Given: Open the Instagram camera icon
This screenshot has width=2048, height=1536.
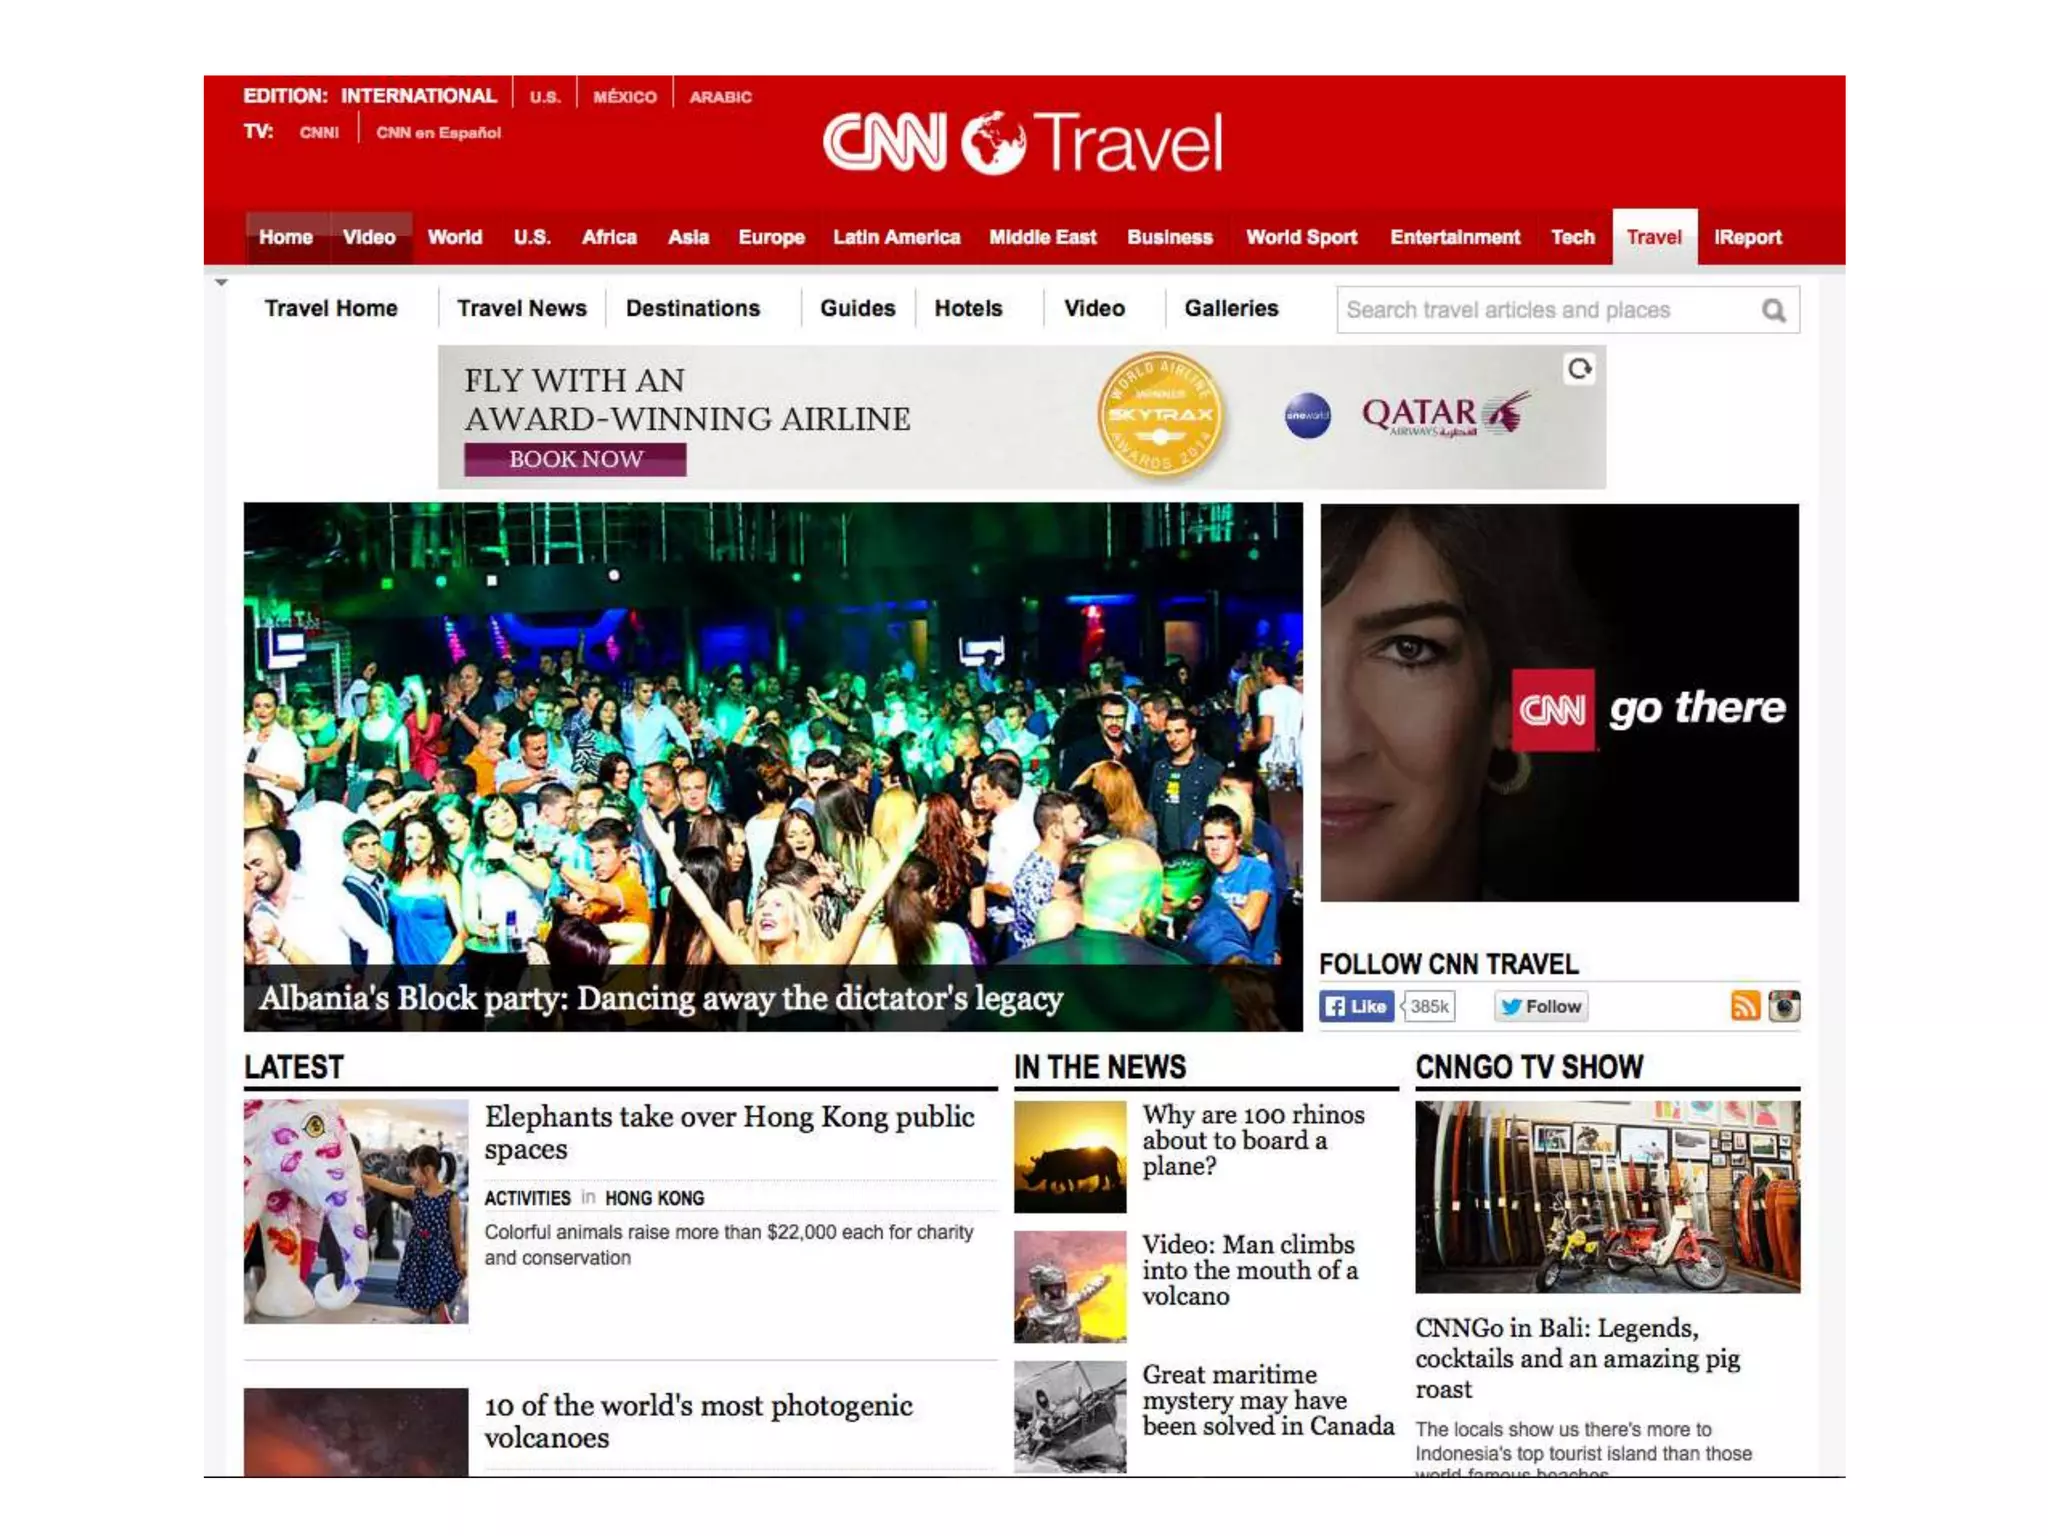Looking at the screenshot, I should tap(1784, 1006).
